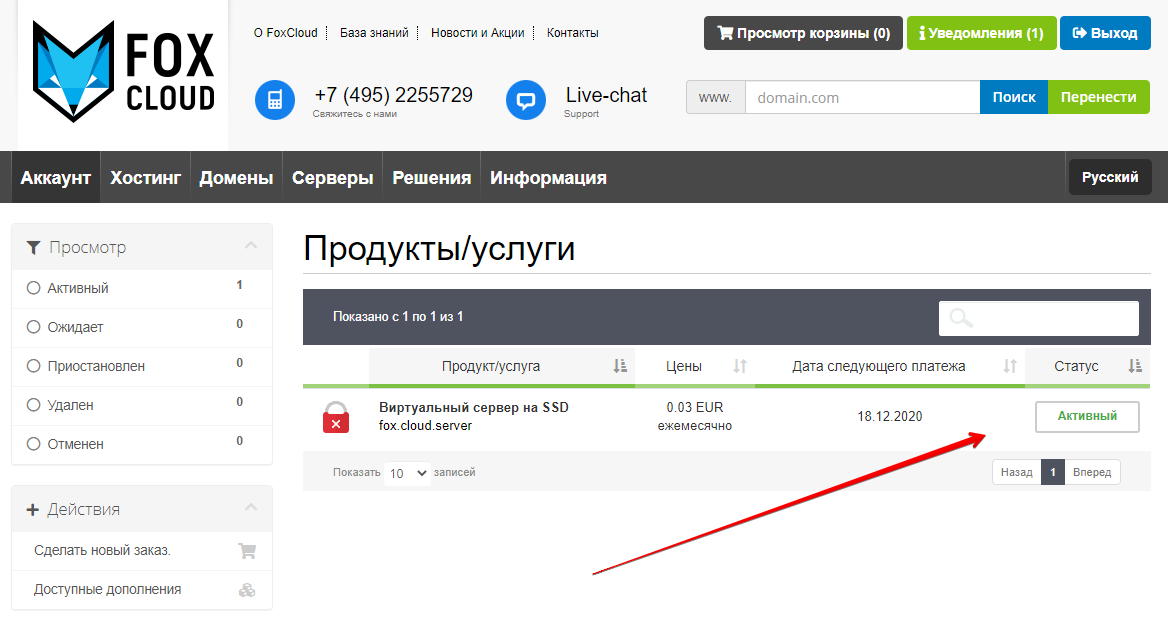Viewport: 1168px width, 631px height.
Task: Click shopping cart icon beside new order
Action: 247,550
